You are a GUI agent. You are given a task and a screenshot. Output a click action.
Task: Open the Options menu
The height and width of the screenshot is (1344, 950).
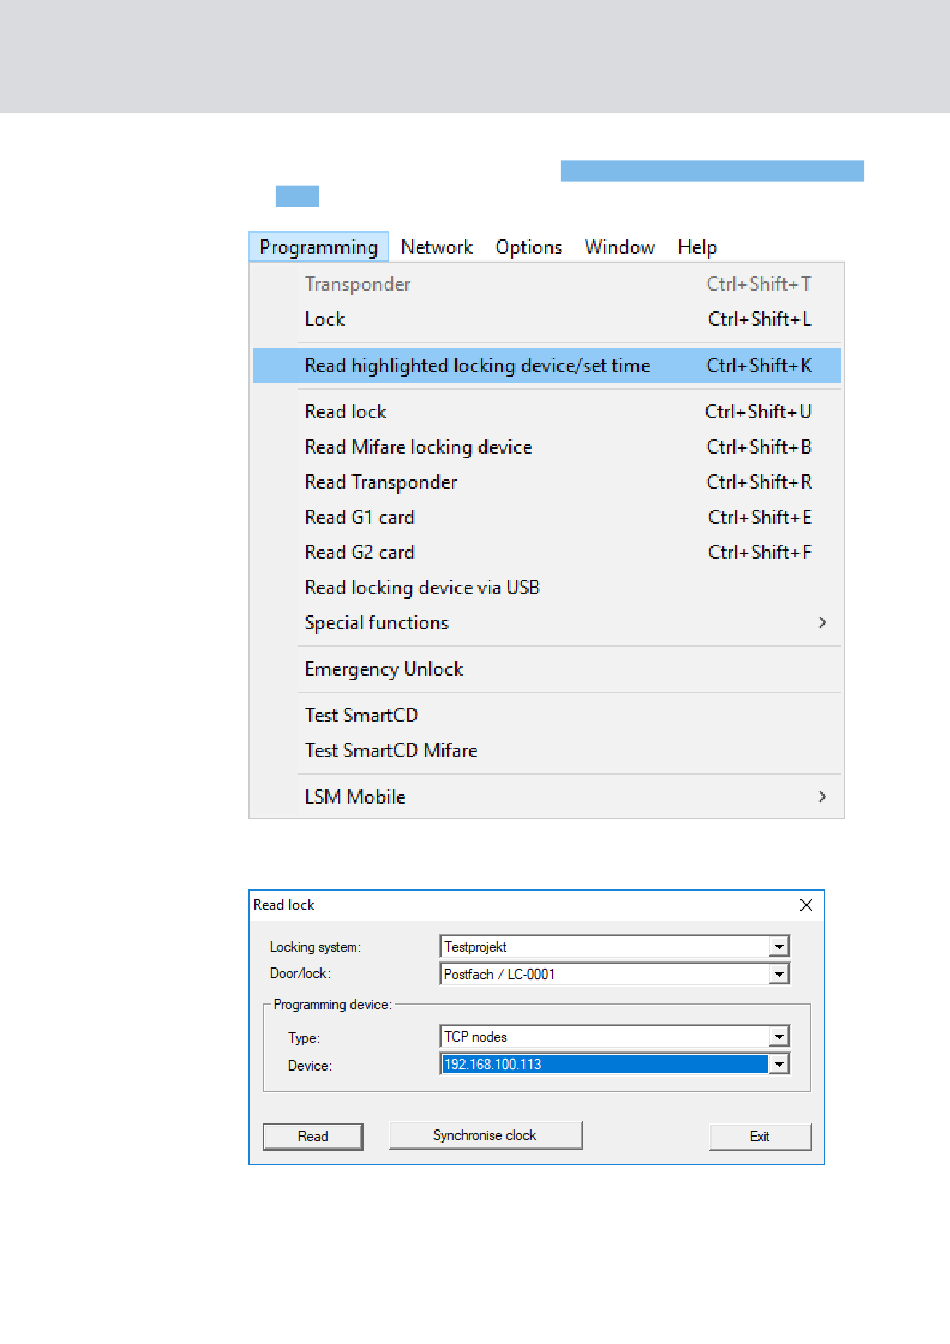pyautogui.click(x=528, y=247)
